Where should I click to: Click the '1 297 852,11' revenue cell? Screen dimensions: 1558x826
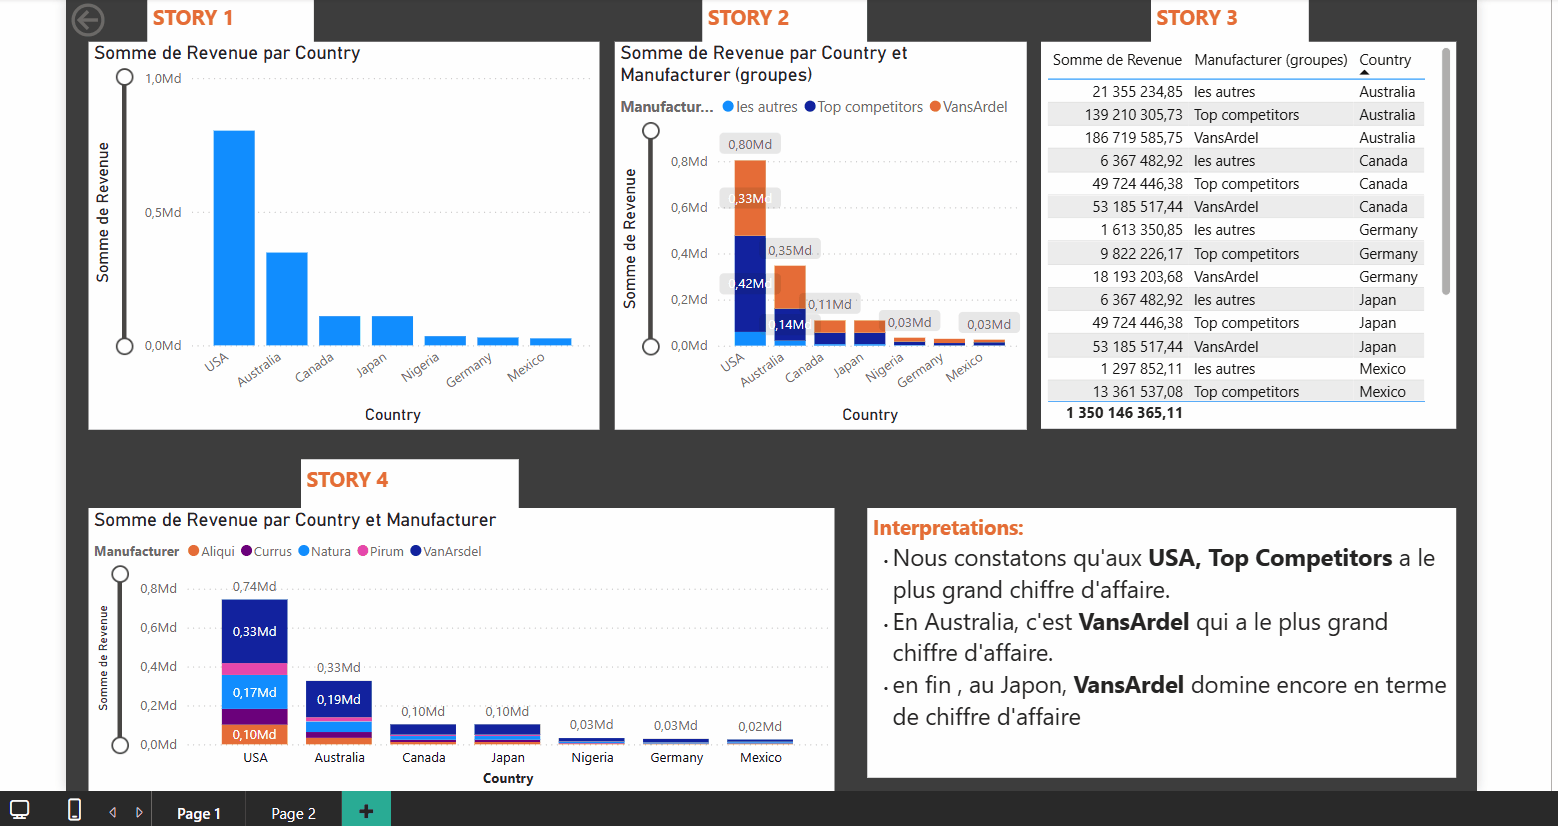pyautogui.click(x=1142, y=369)
